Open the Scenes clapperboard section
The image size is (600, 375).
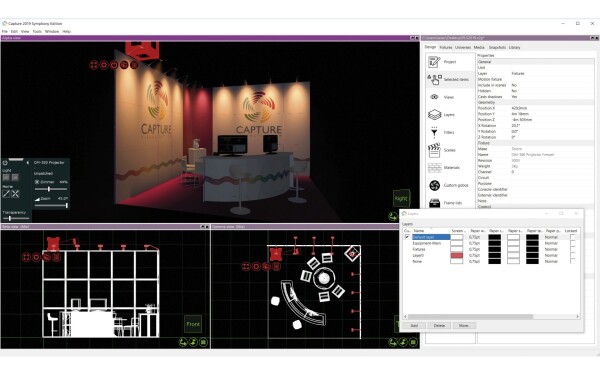450,150
